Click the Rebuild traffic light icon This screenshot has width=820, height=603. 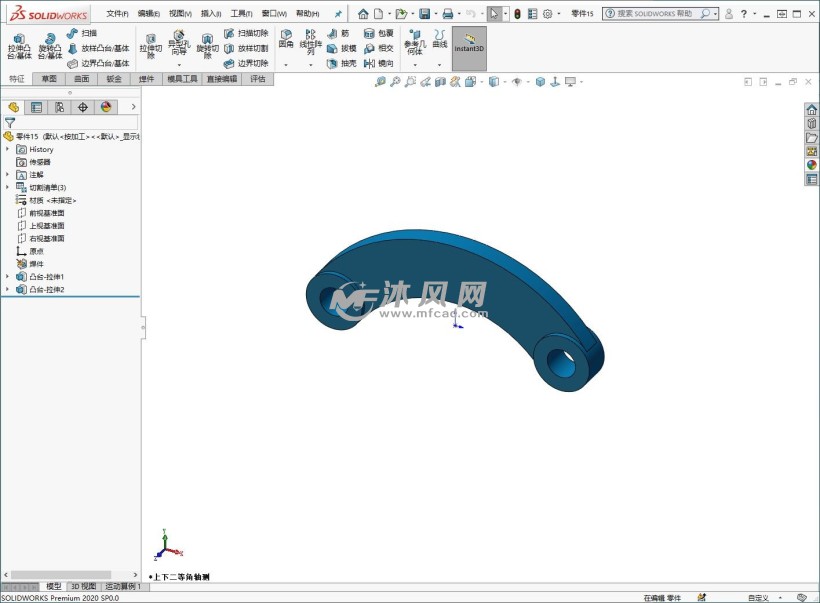(x=517, y=14)
